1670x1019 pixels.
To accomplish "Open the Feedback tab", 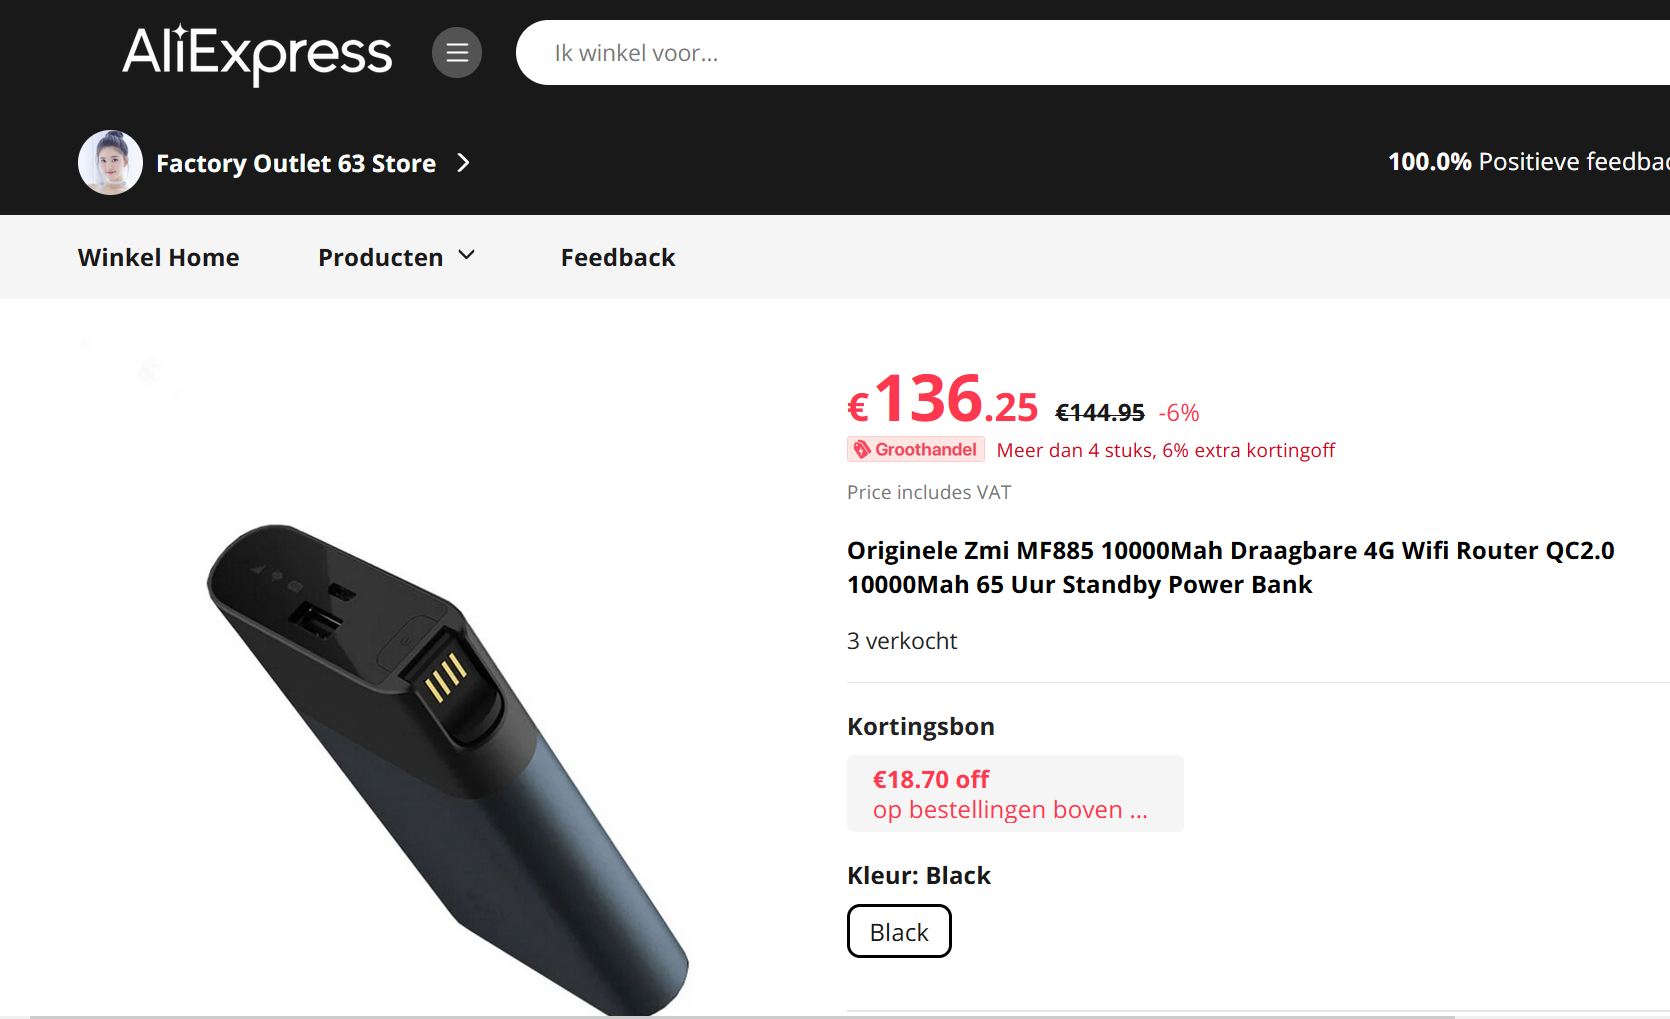I will pyautogui.click(x=618, y=257).
